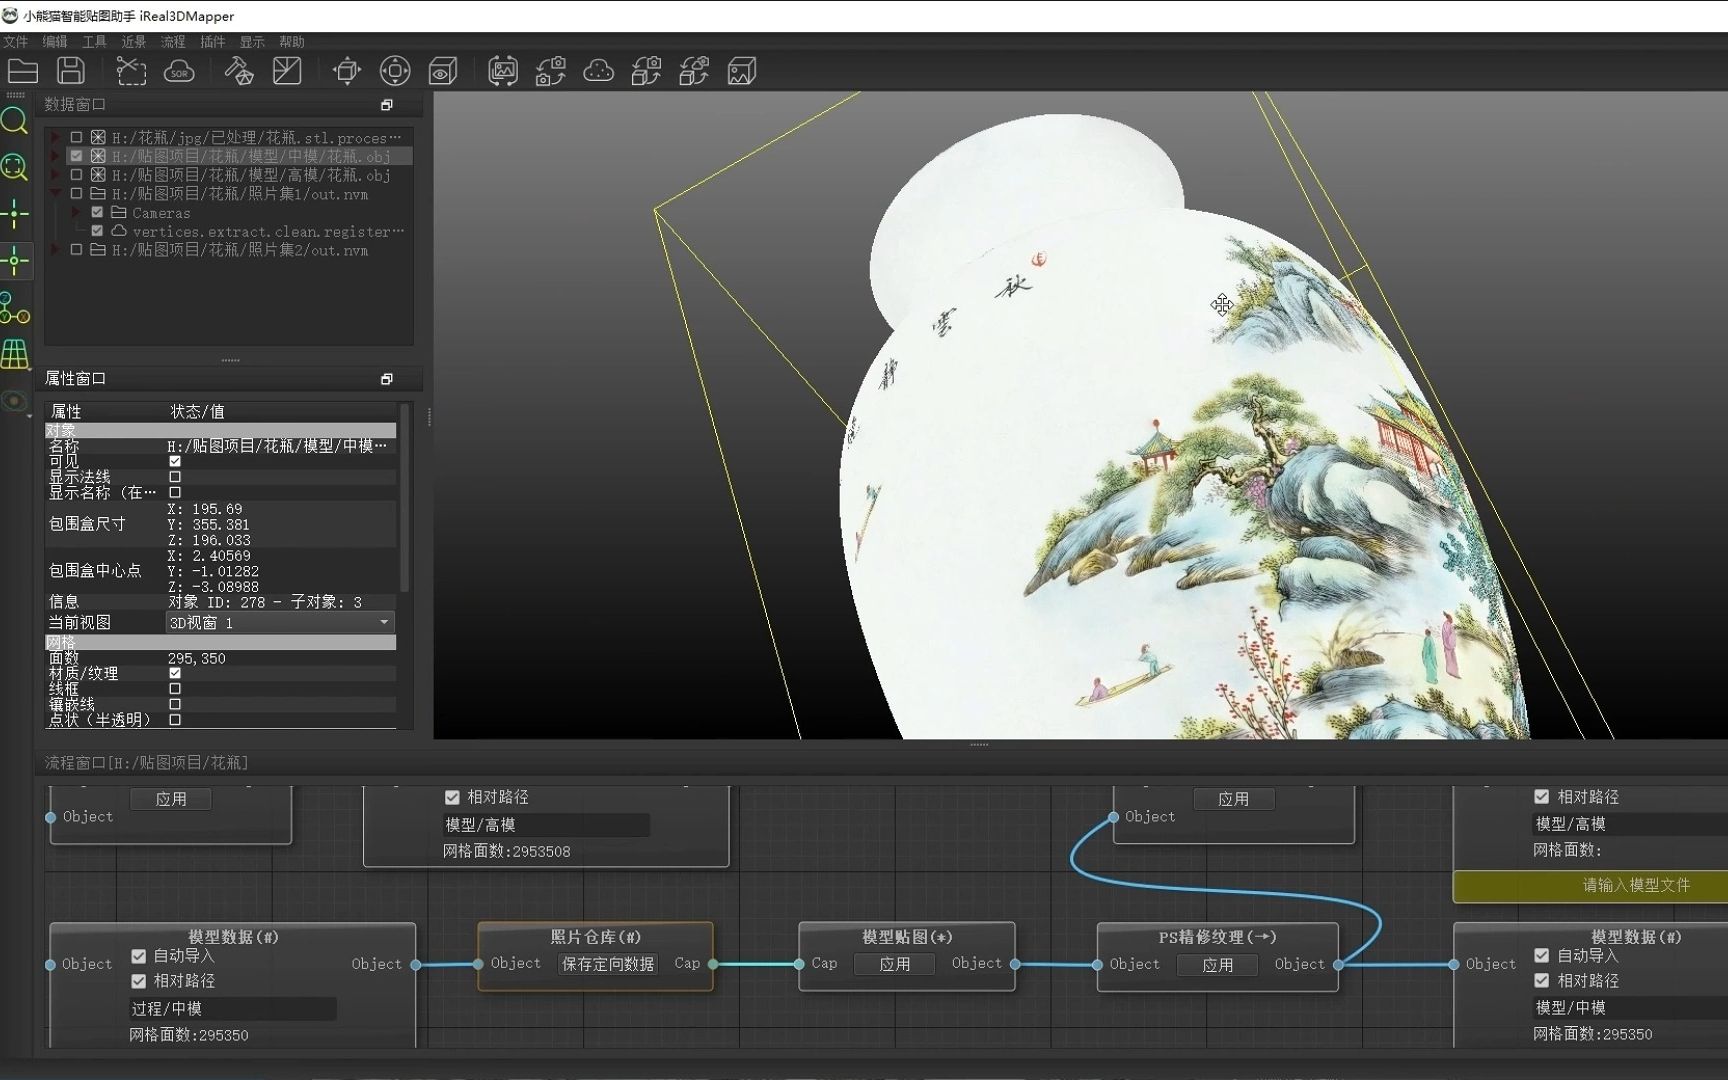Expand the 中模/花瓶.obj tree node
Image resolution: width=1728 pixels, height=1080 pixels.
pyautogui.click(x=56, y=156)
